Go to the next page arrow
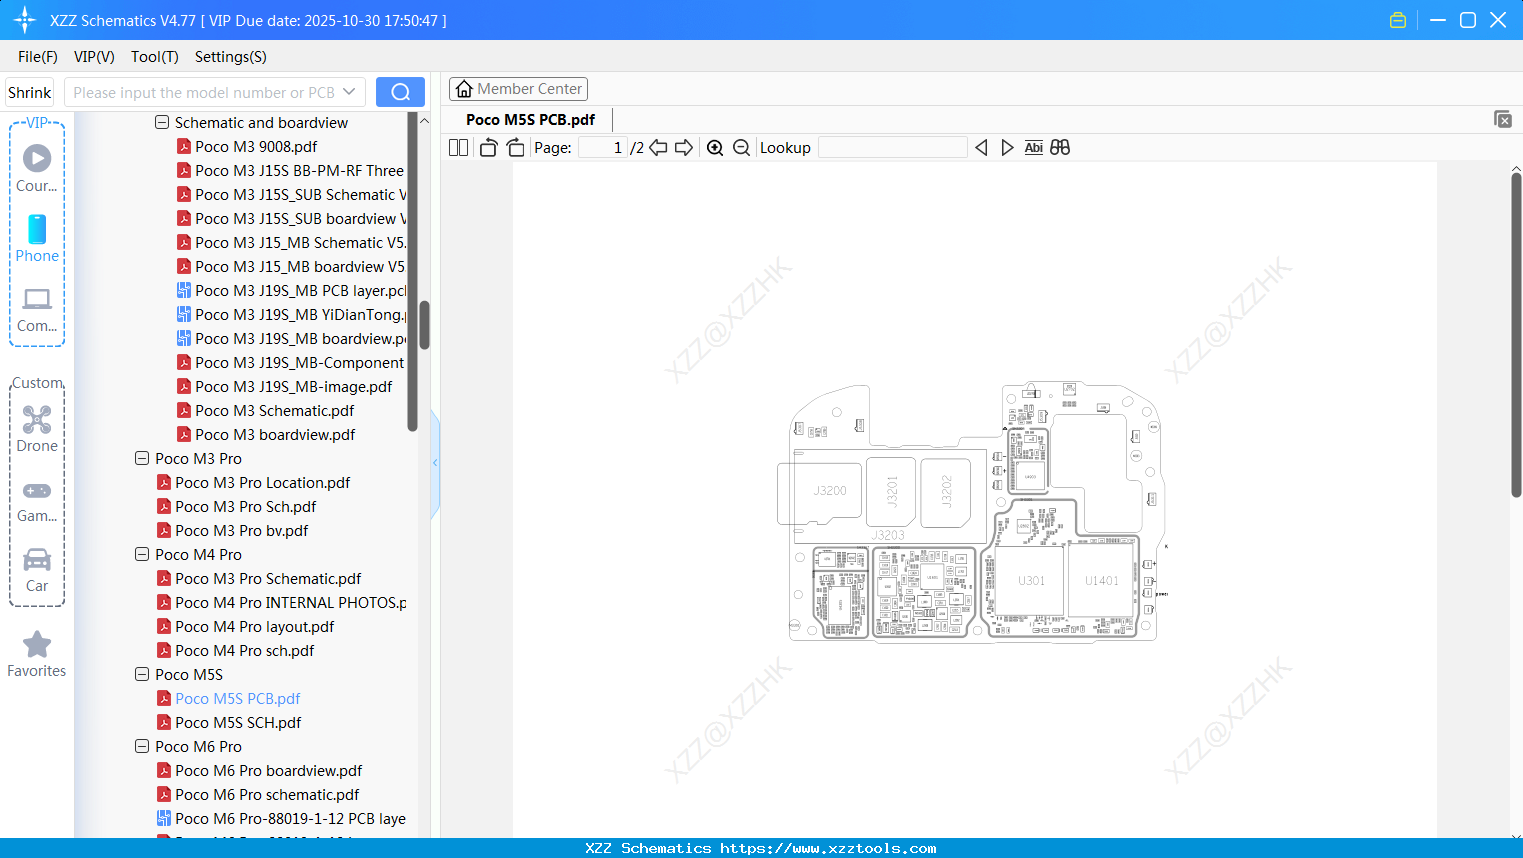Viewport: 1523px width, 858px height. 684,148
